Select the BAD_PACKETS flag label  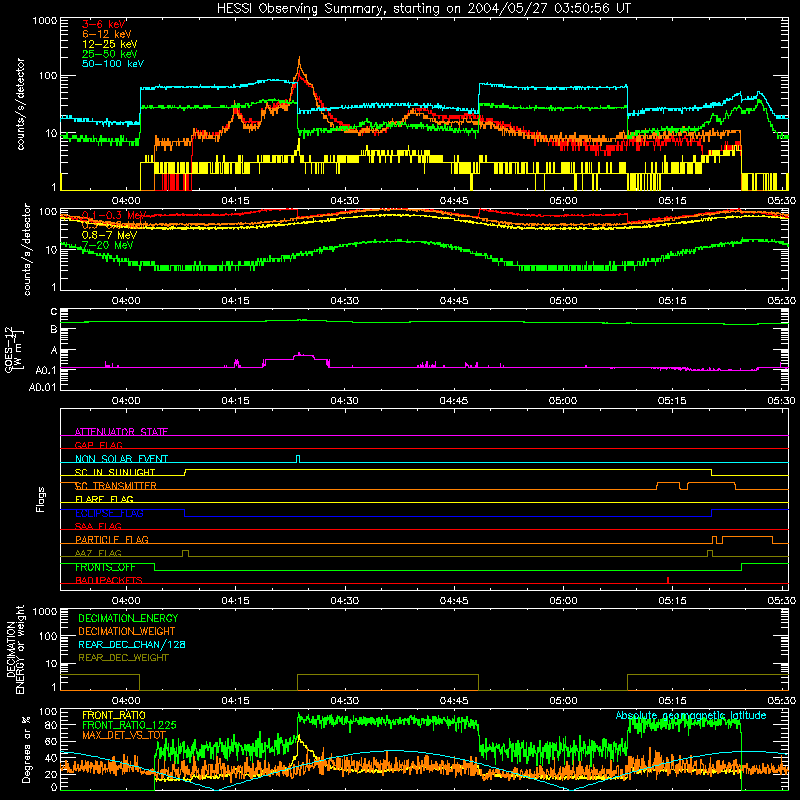point(109,580)
